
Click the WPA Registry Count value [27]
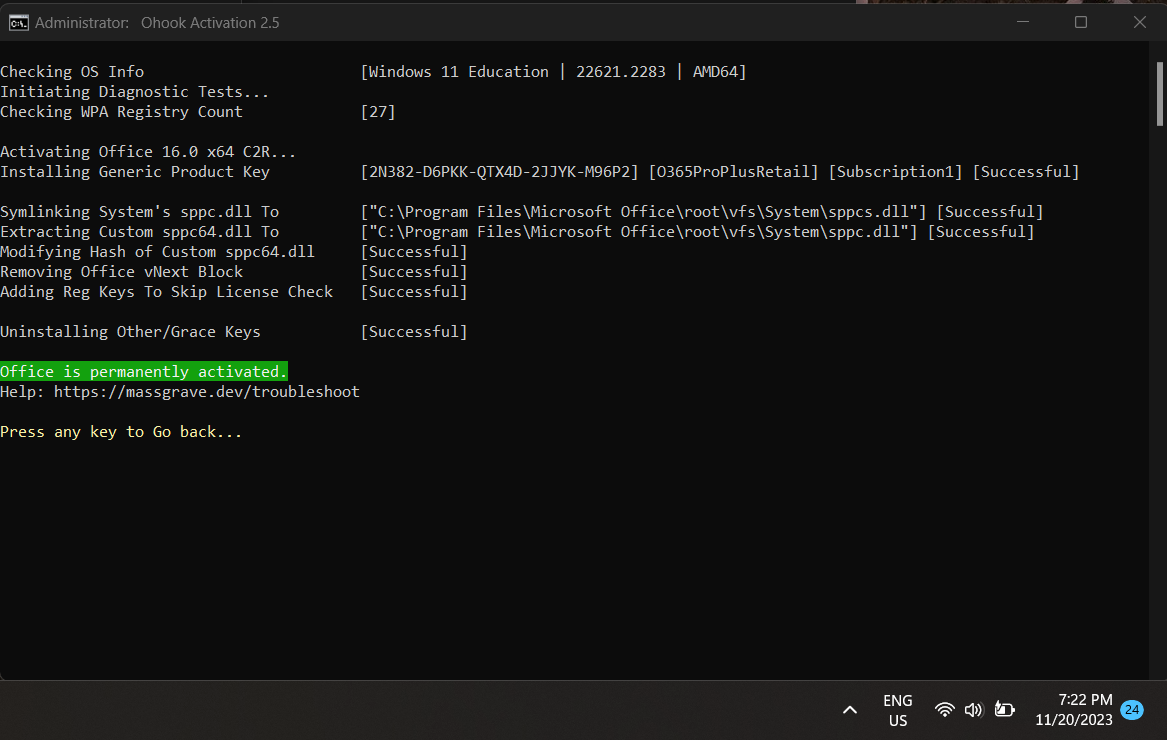pos(378,112)
